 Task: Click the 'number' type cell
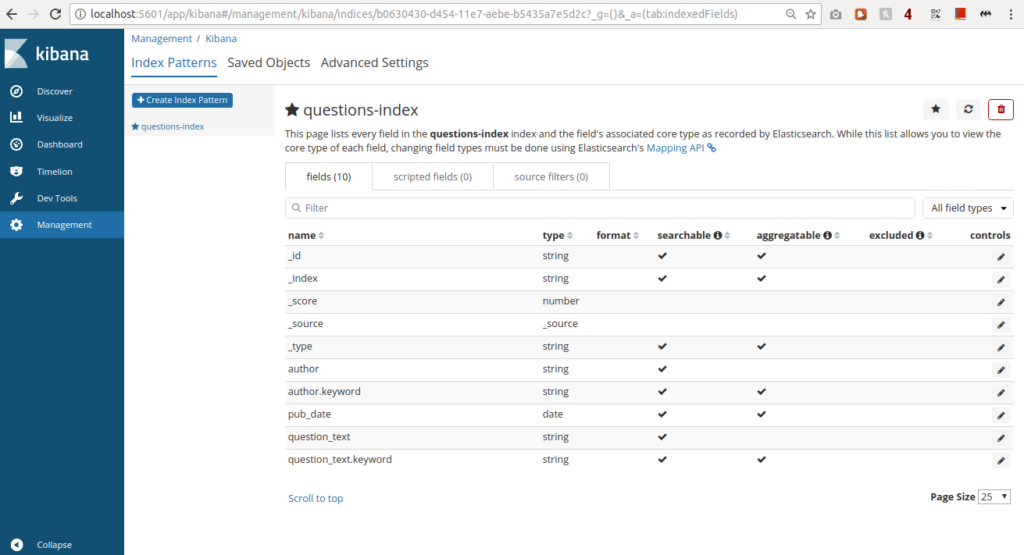pos(560,301)
